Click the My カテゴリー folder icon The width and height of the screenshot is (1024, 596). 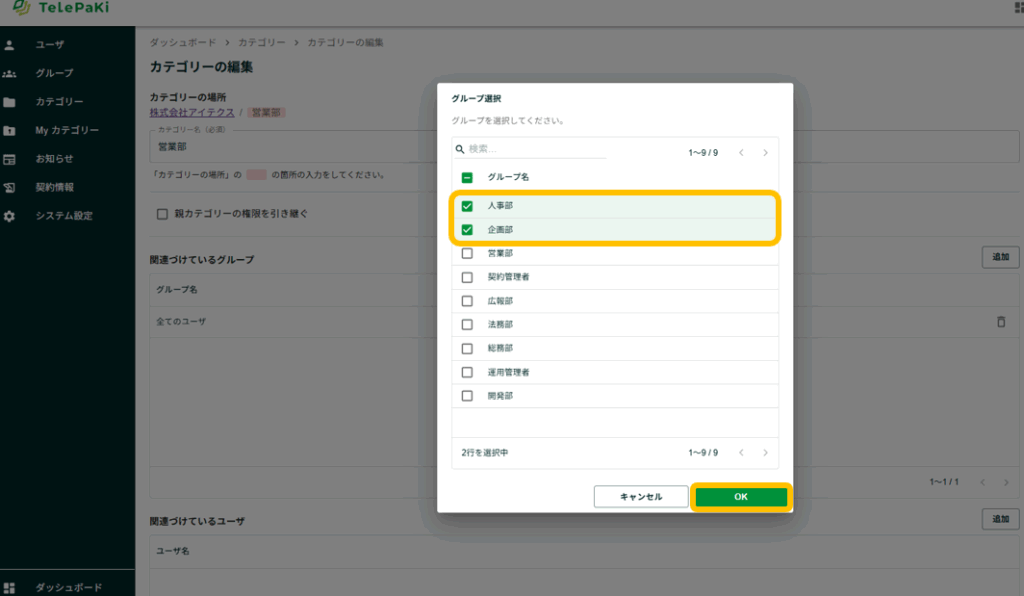(x=9, y=130)
